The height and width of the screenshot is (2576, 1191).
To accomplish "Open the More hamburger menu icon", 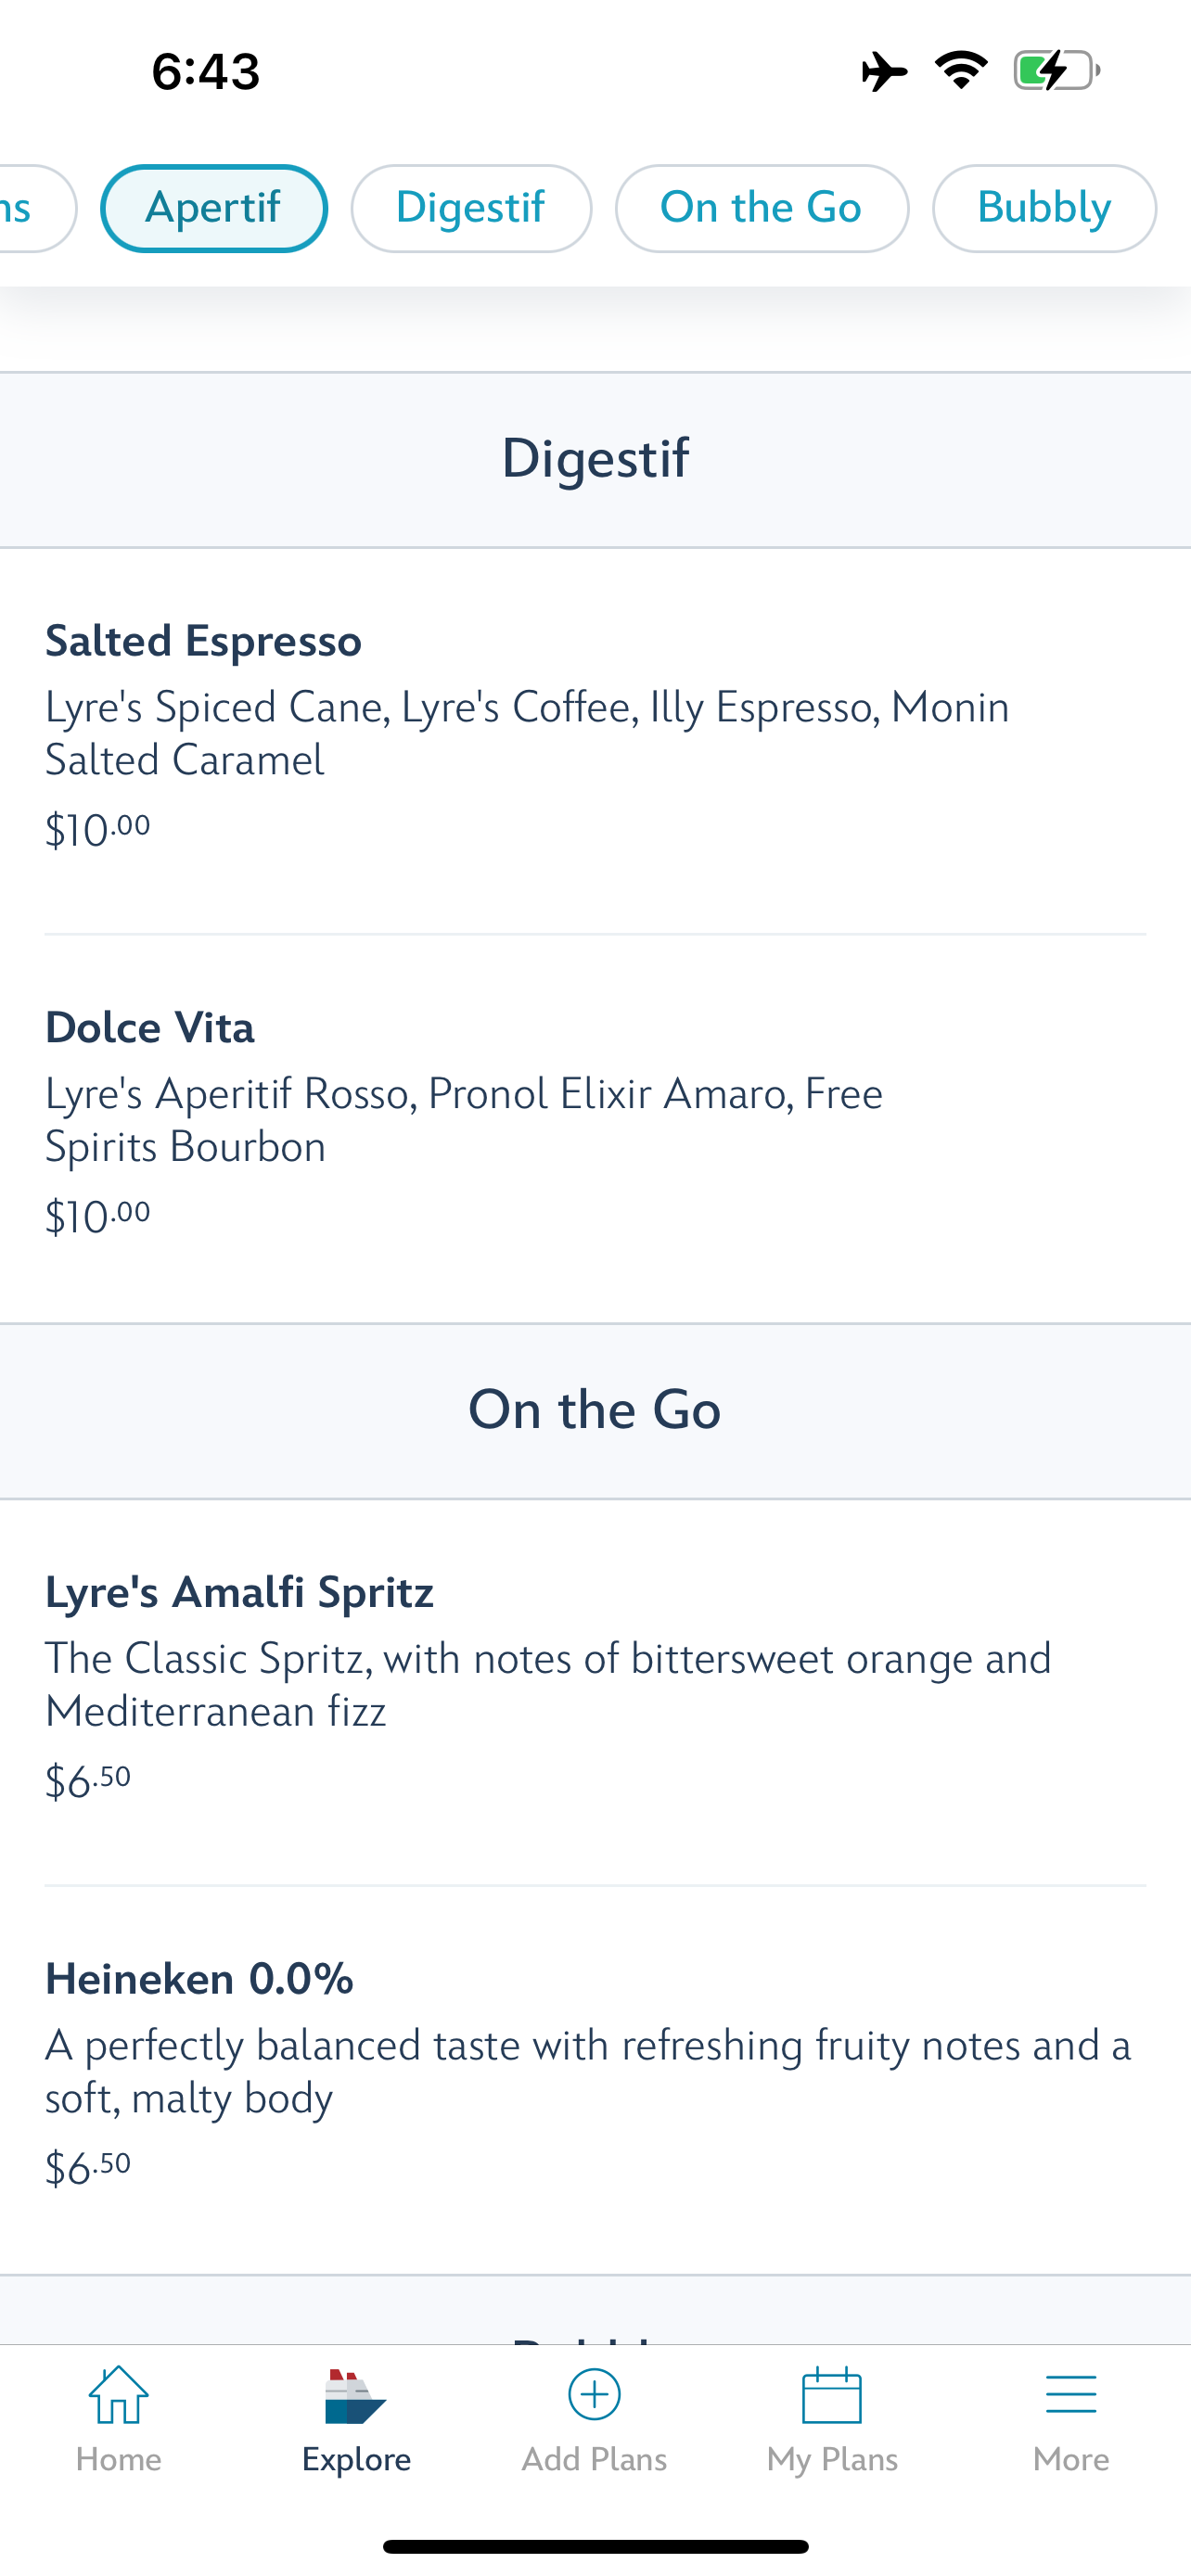I will [x=1070, y=2395].
